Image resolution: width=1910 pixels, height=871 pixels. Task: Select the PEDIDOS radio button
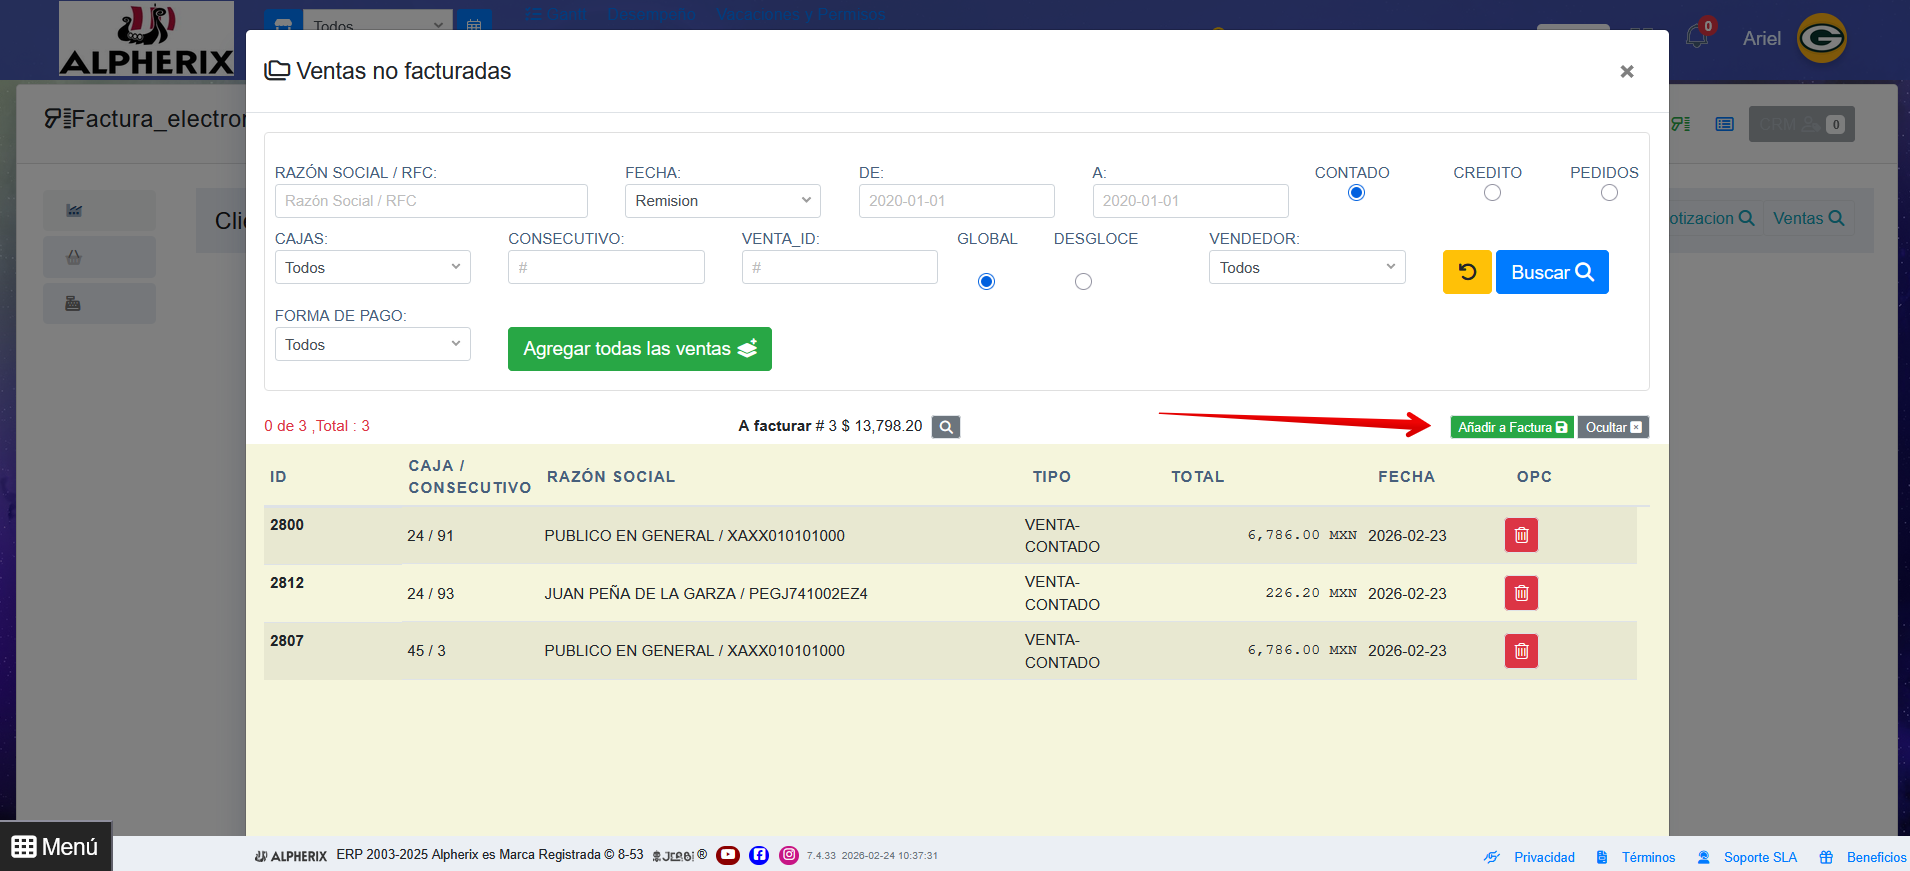pos(1608,193)
